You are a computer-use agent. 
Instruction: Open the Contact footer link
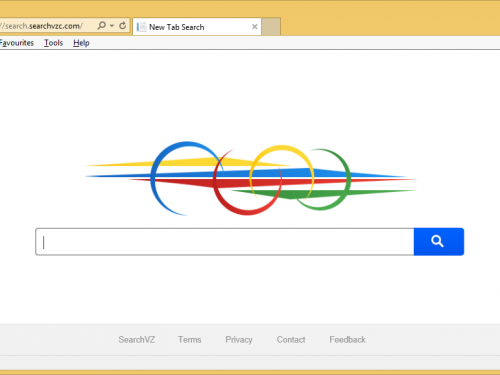tap(291, 340)
